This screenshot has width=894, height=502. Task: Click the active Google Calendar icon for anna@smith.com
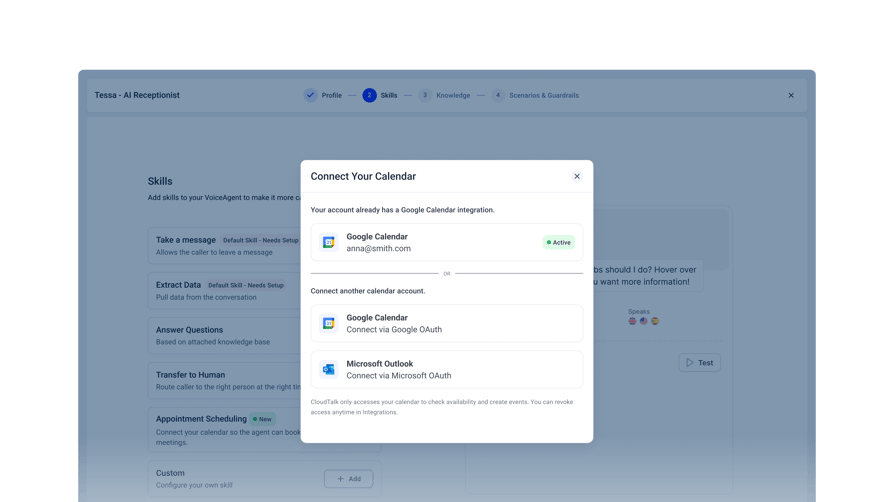point(328,242)
